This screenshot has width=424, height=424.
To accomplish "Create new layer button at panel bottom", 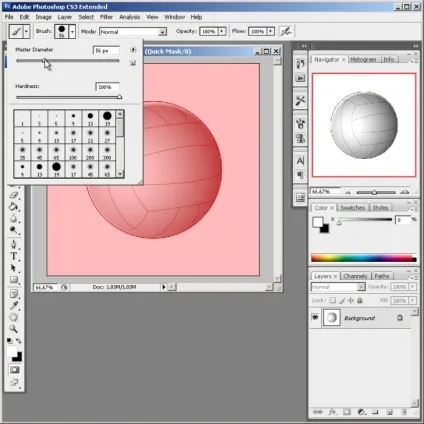I will tap(389, 412).
